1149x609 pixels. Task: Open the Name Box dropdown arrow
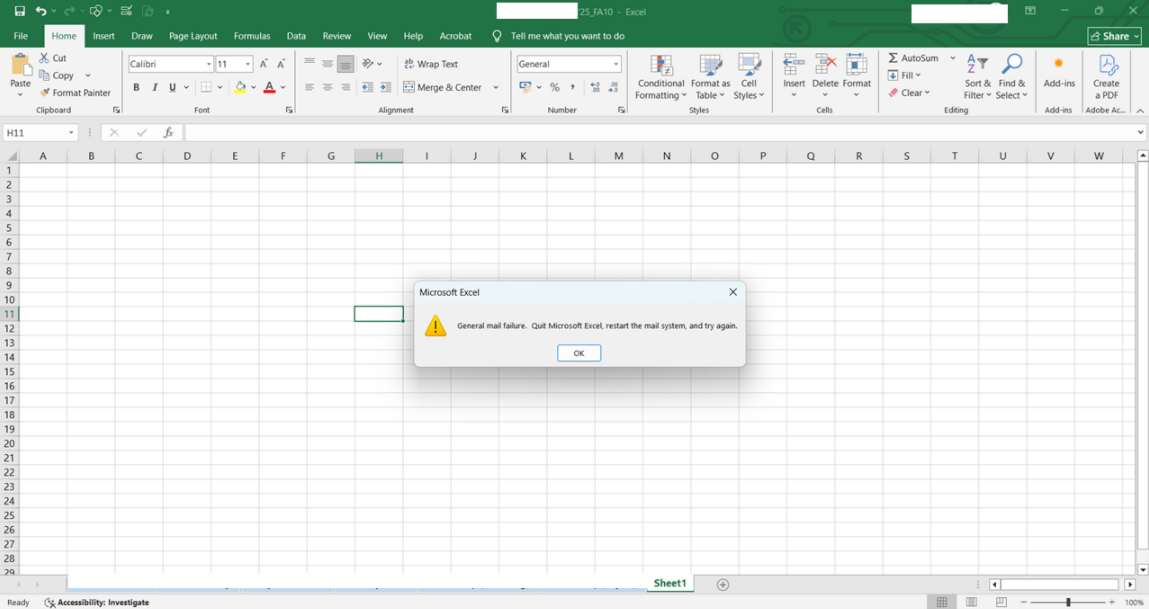click(x=71, y=133)
